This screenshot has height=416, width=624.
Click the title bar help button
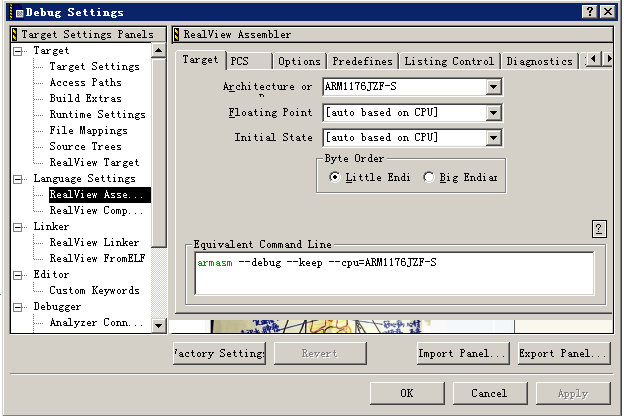[590, 12]
